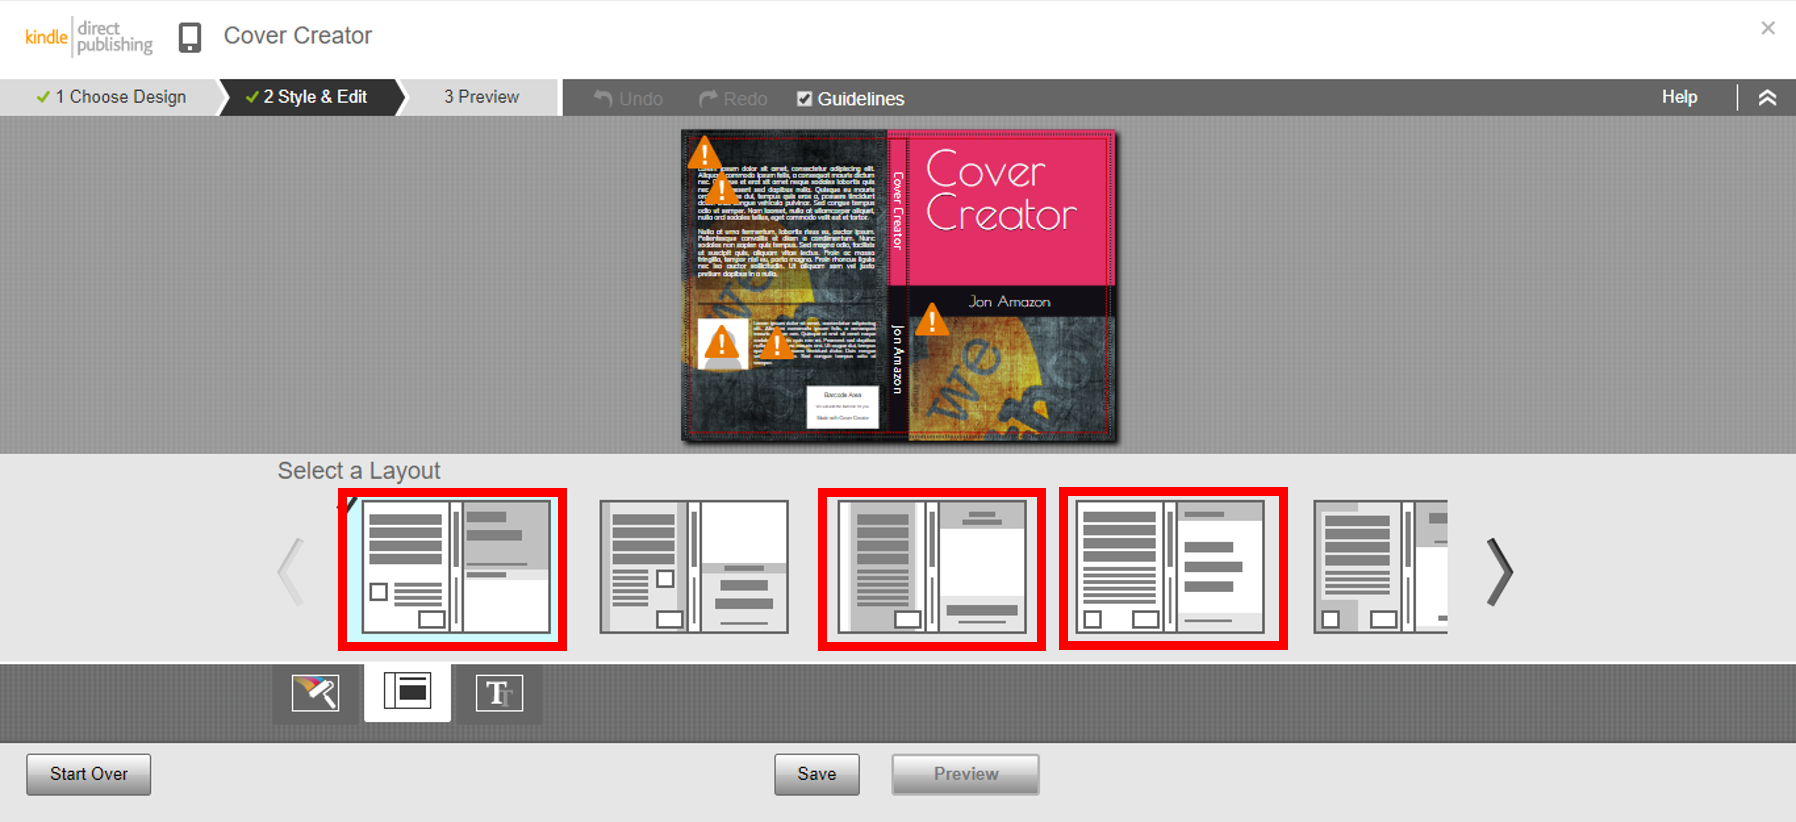The image size is (1796, 822).
Task: Click the top-left back cover warning icon
Action: (704, 153)
